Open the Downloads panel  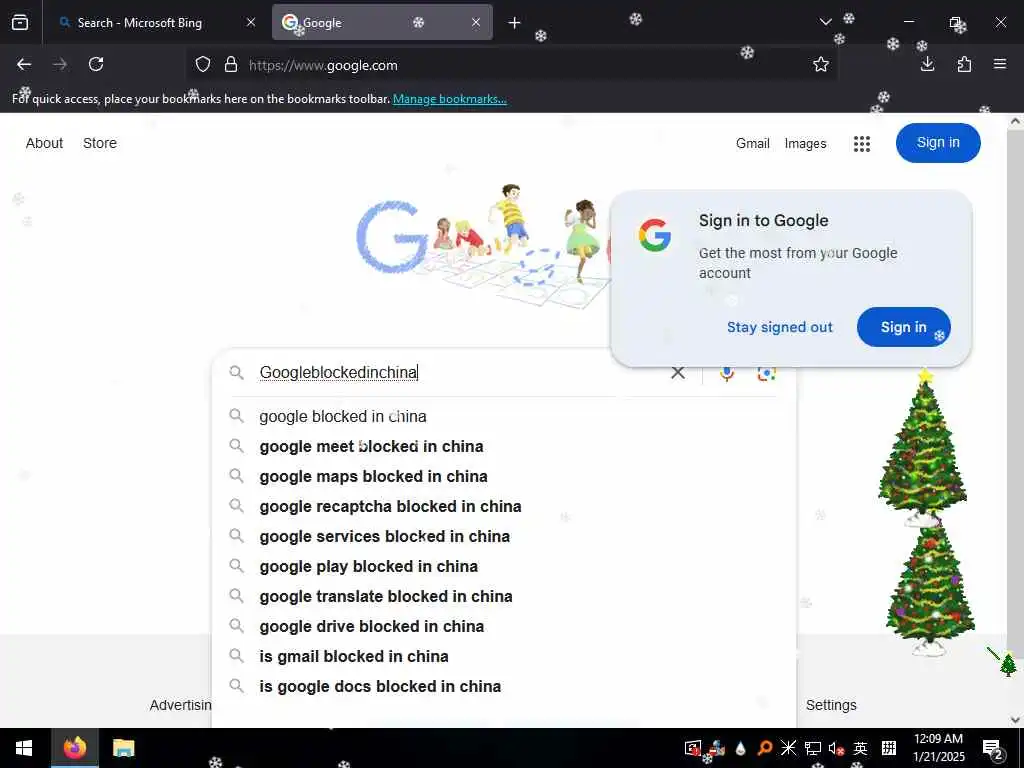coord(927,64)
